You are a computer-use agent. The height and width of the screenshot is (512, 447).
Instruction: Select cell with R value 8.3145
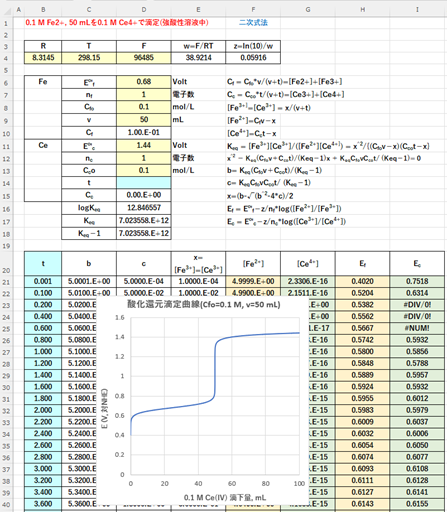click(x=43, y=58)
